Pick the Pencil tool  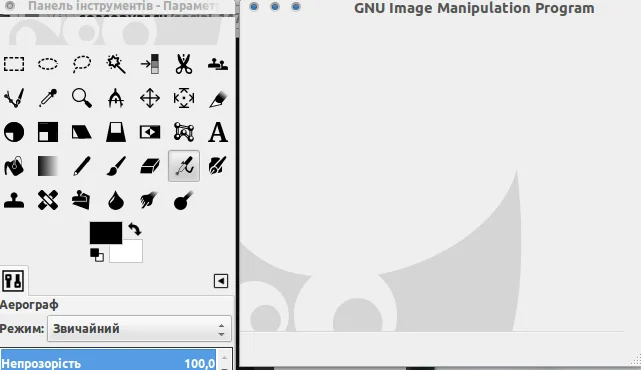coord(82,166)
